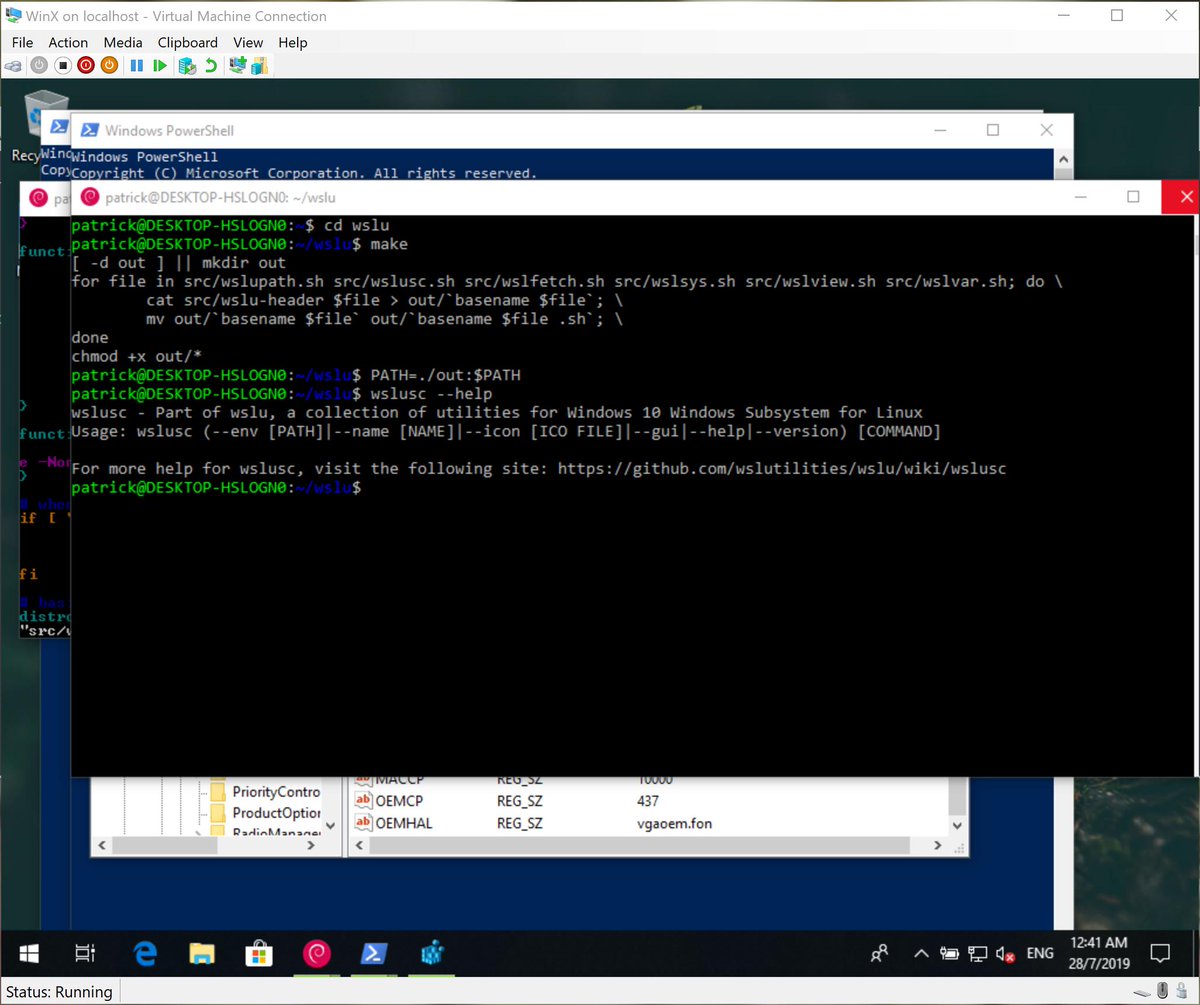Open the View menu

248,42
